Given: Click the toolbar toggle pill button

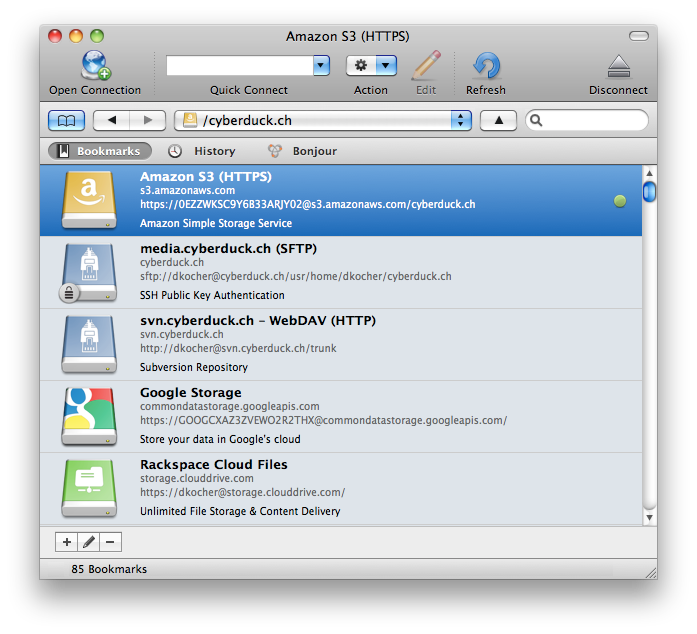Looking at the screenshot, I should [639, 36].
